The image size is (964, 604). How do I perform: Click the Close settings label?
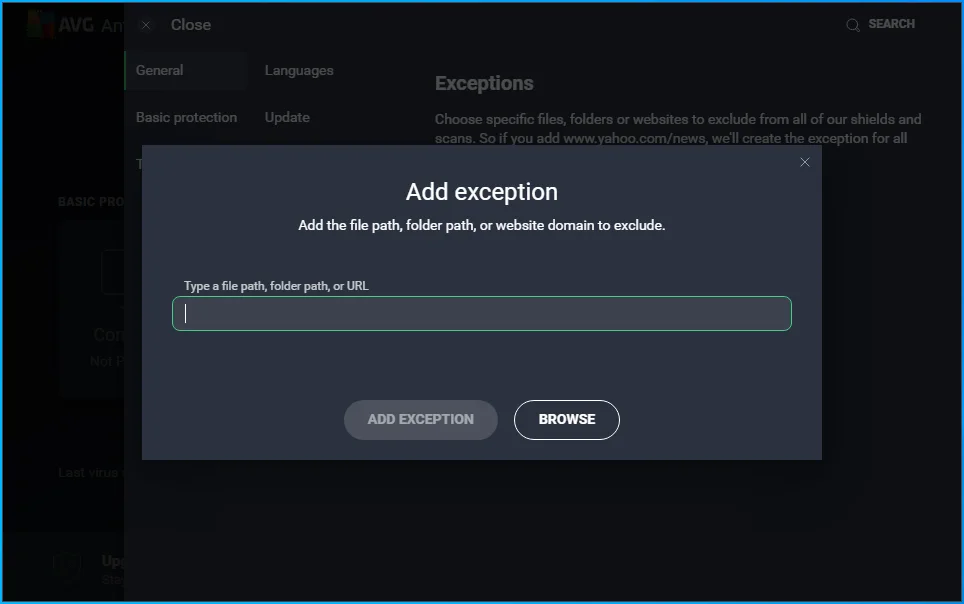pyautogui.click(x=191, y=25)
